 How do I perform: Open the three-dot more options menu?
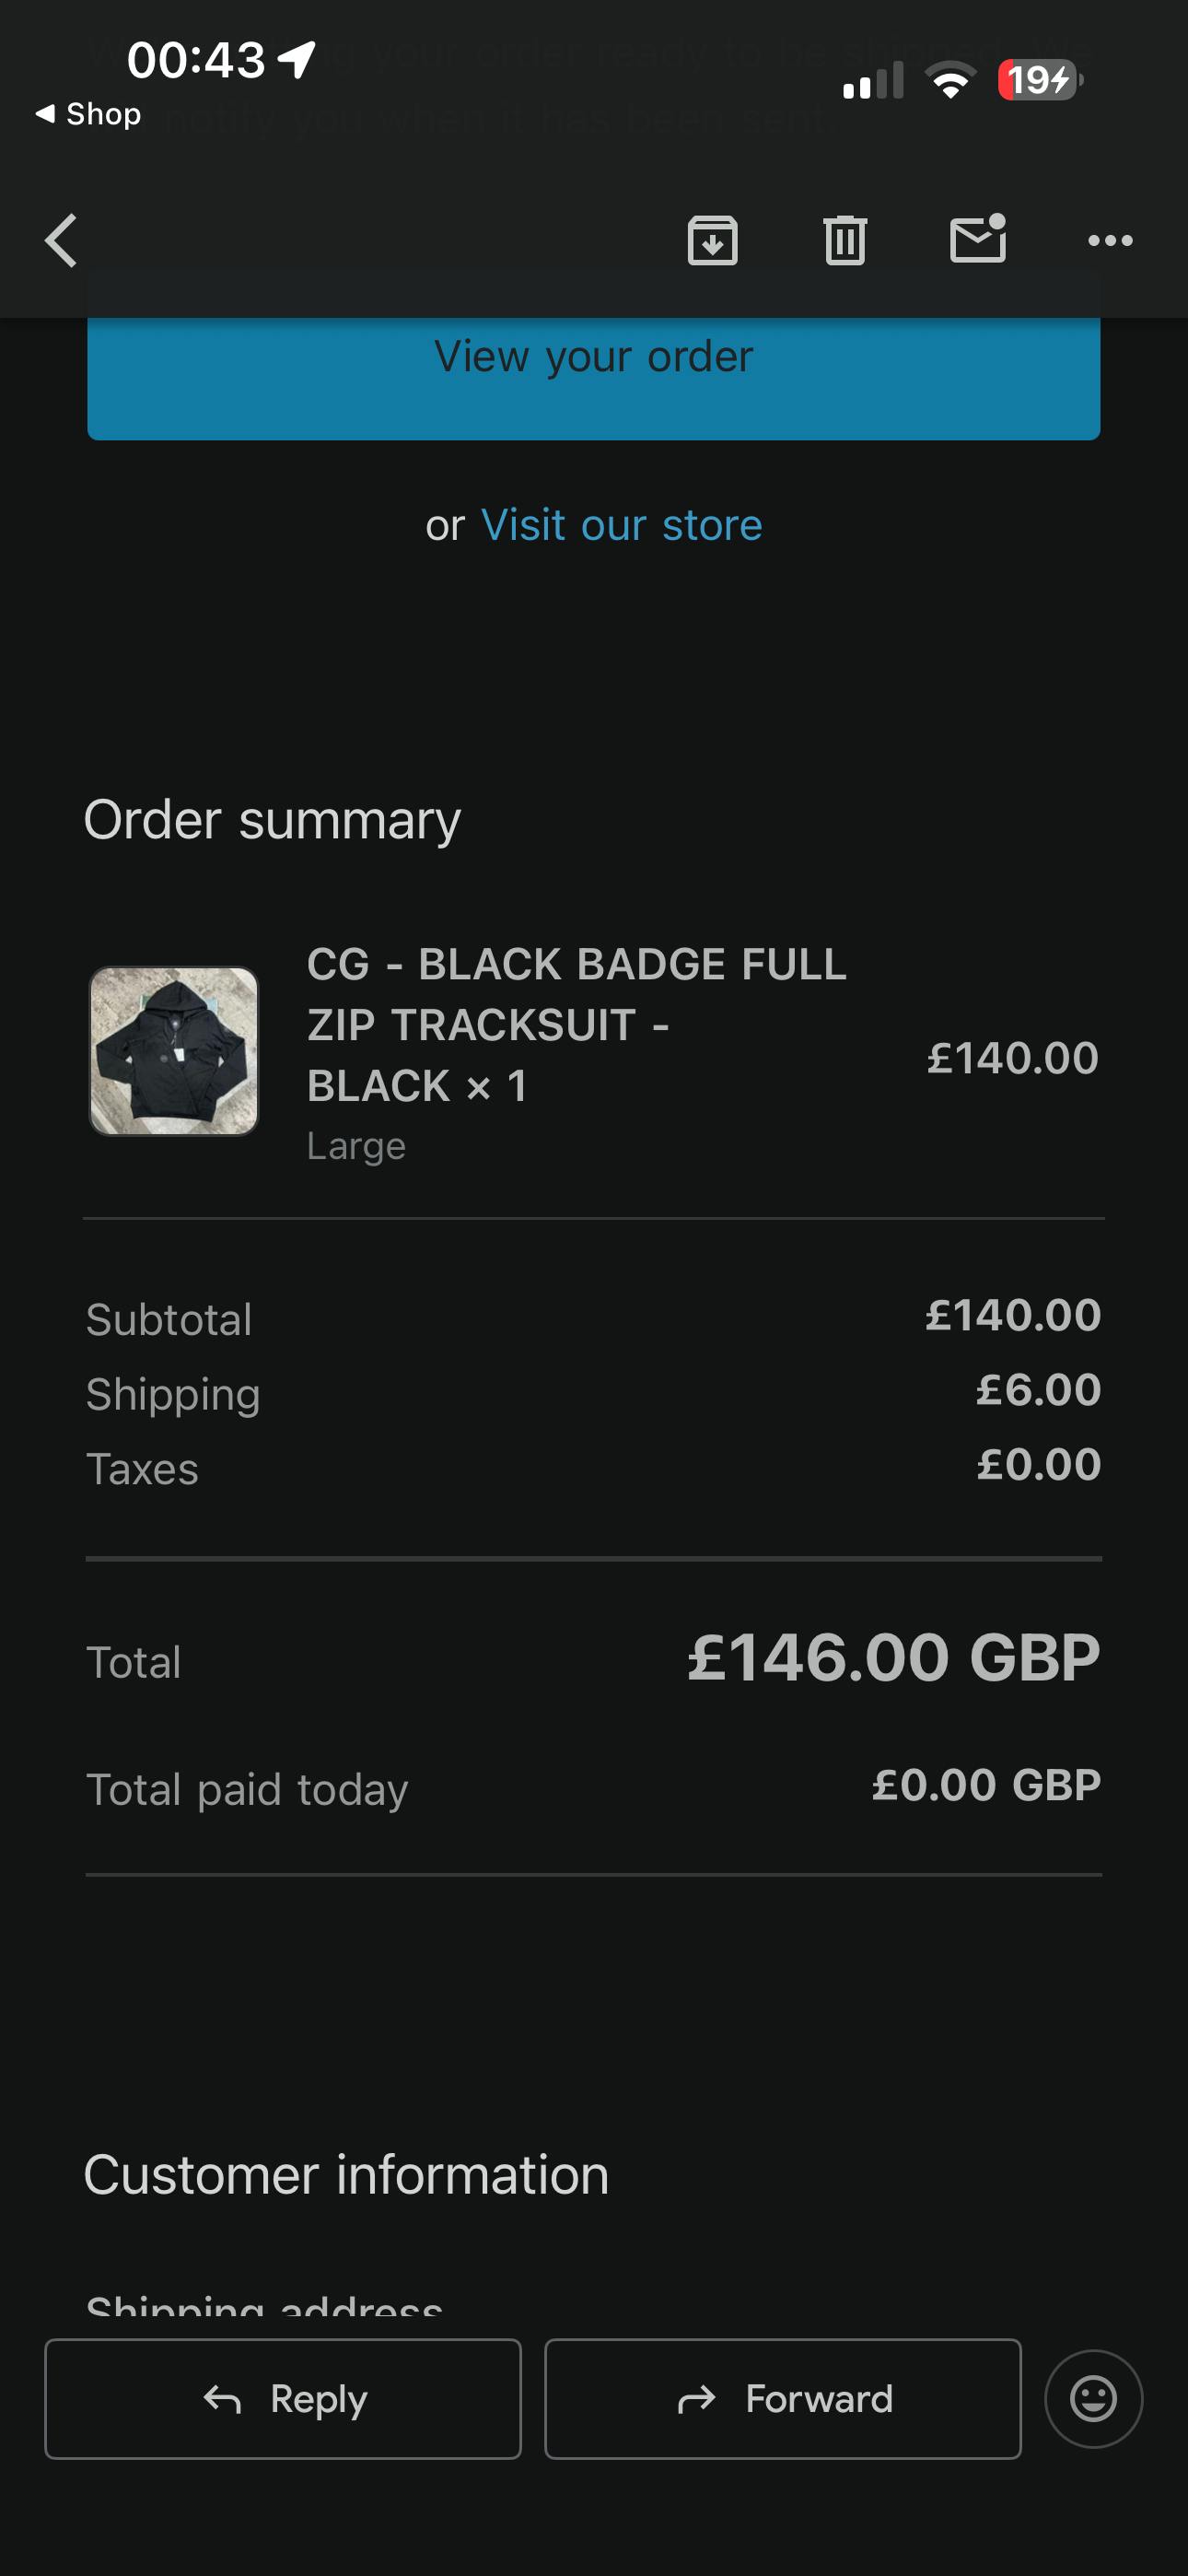1110,241
